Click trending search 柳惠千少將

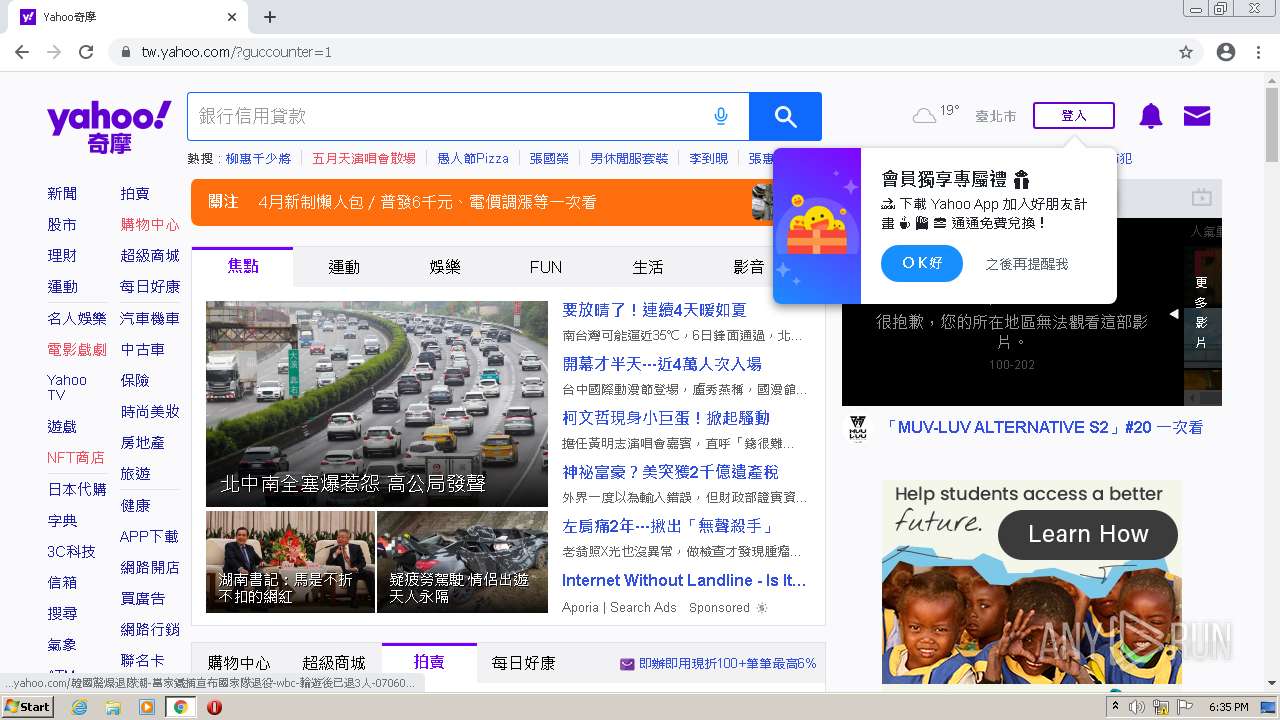click(258, 158)
